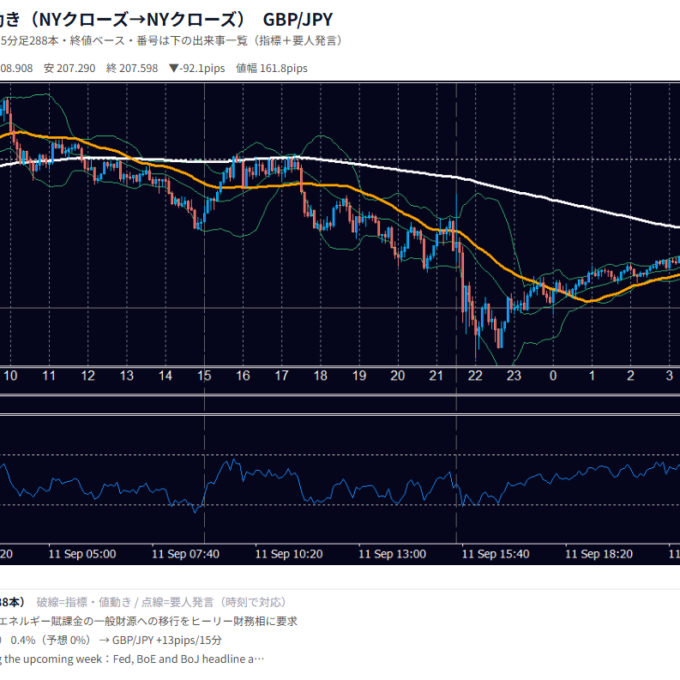Click hour label 10 on chart axis
The height and width of the screenshot is (680, 680).
coord(10,376)
